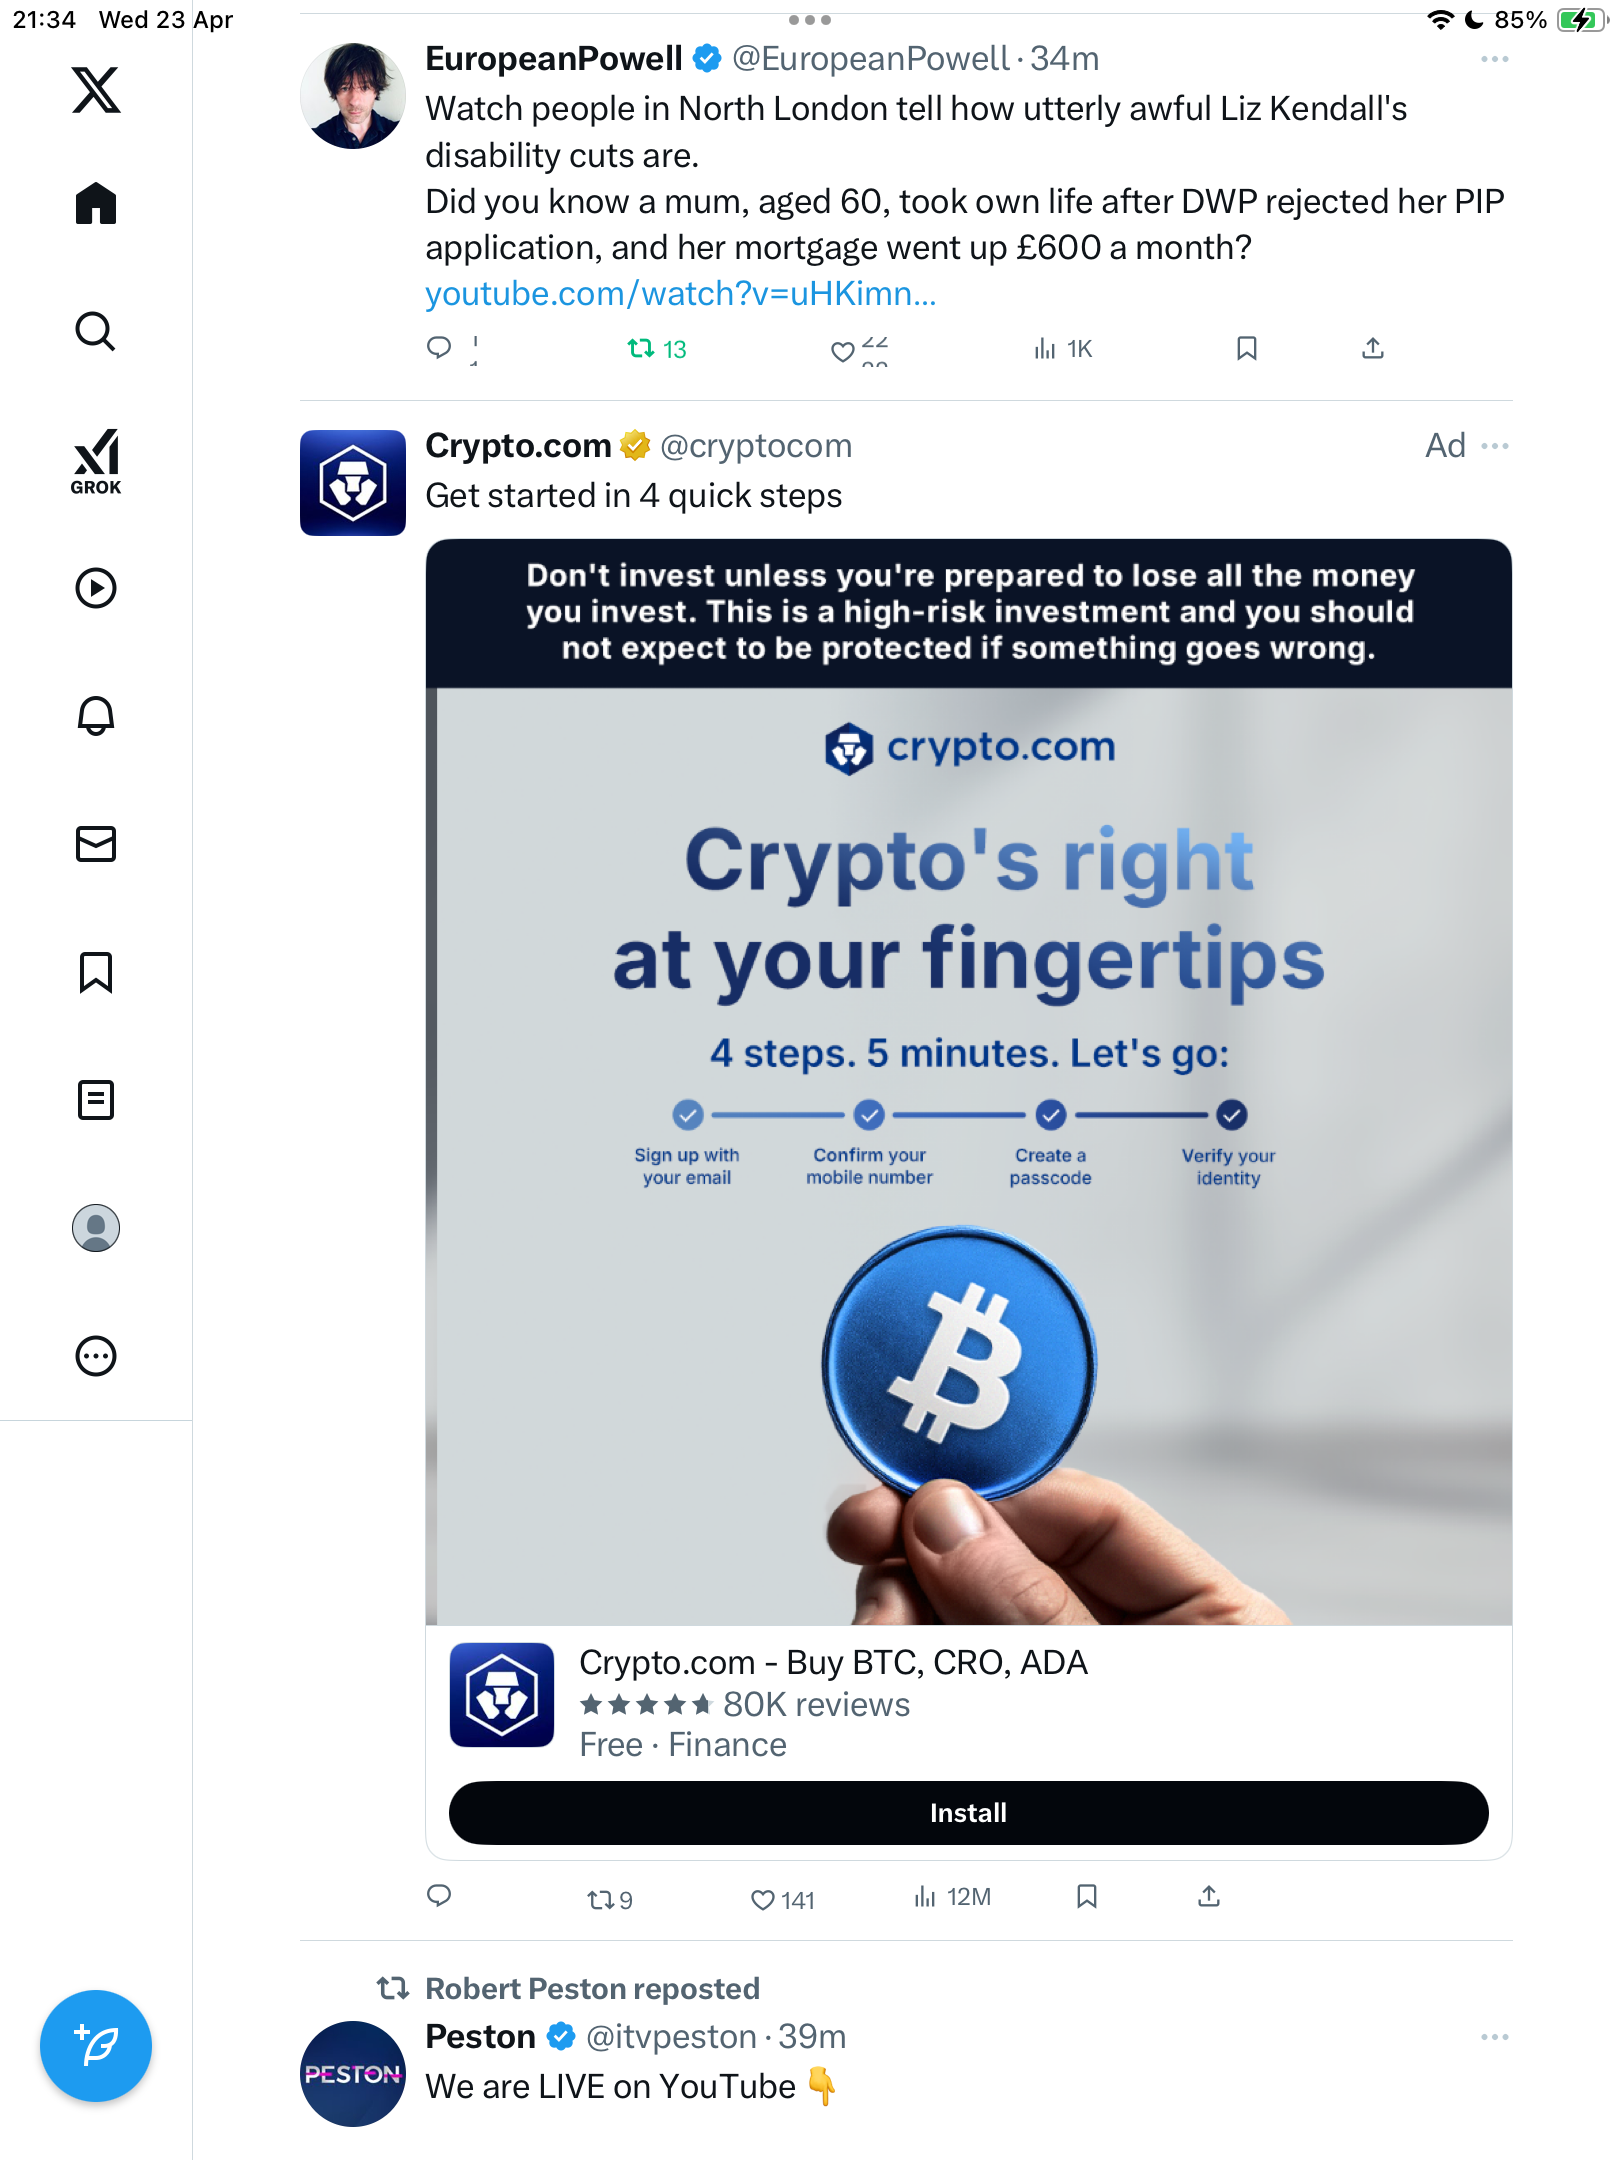Open Lists icon in the sidebar

click(96, 1100)
